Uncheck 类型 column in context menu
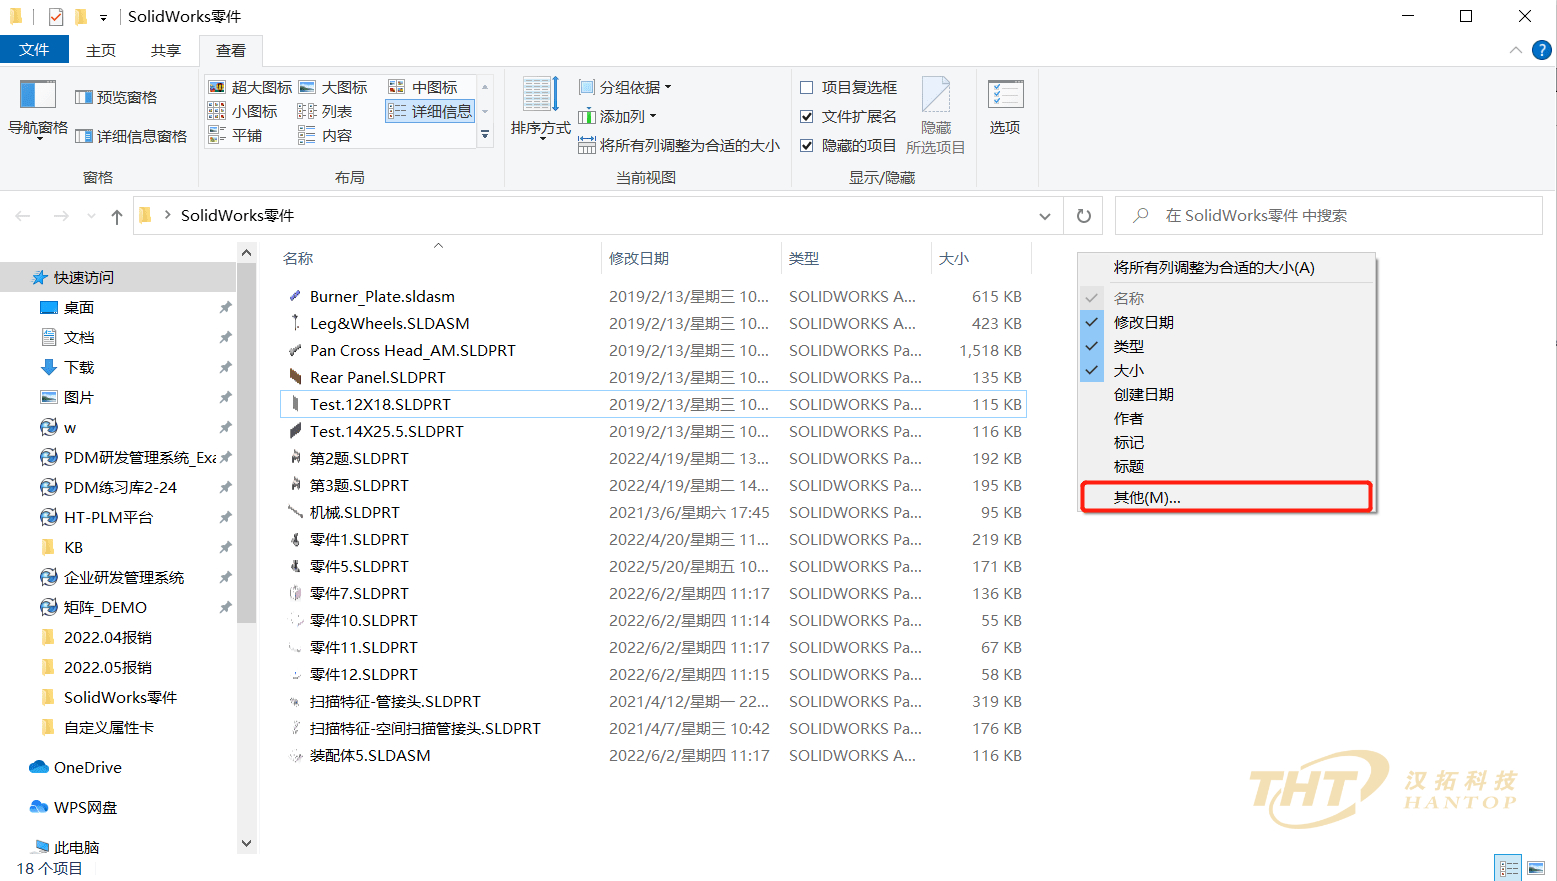The image size is (1557, 881). pyautogui.click(x=1226, y=346)
